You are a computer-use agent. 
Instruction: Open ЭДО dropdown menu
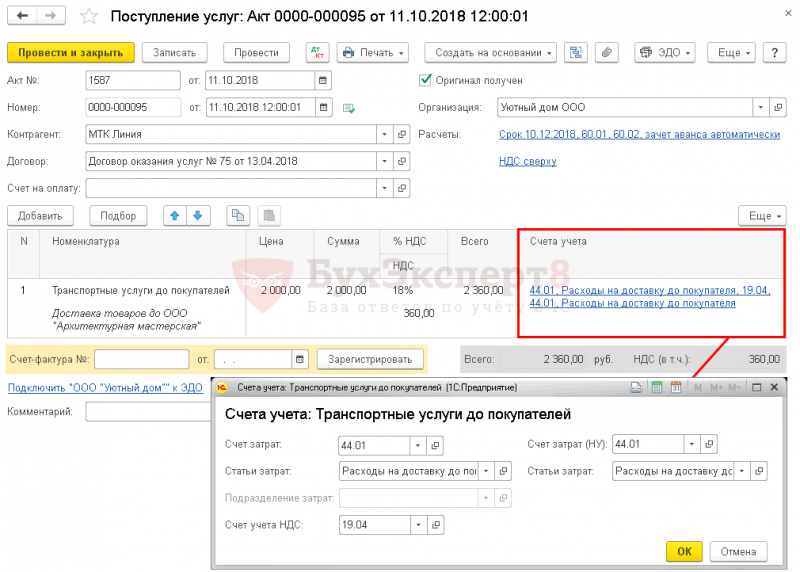click(x=665, y=53)
